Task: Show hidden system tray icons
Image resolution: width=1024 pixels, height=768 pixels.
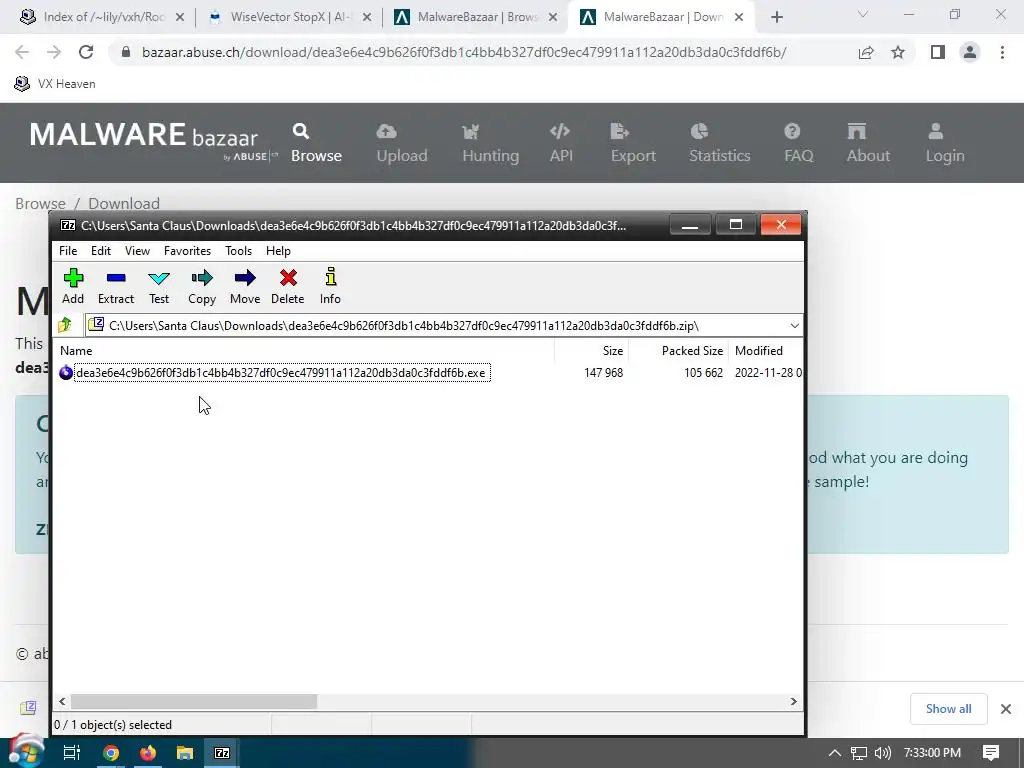Action: click(x=835, y=752)
